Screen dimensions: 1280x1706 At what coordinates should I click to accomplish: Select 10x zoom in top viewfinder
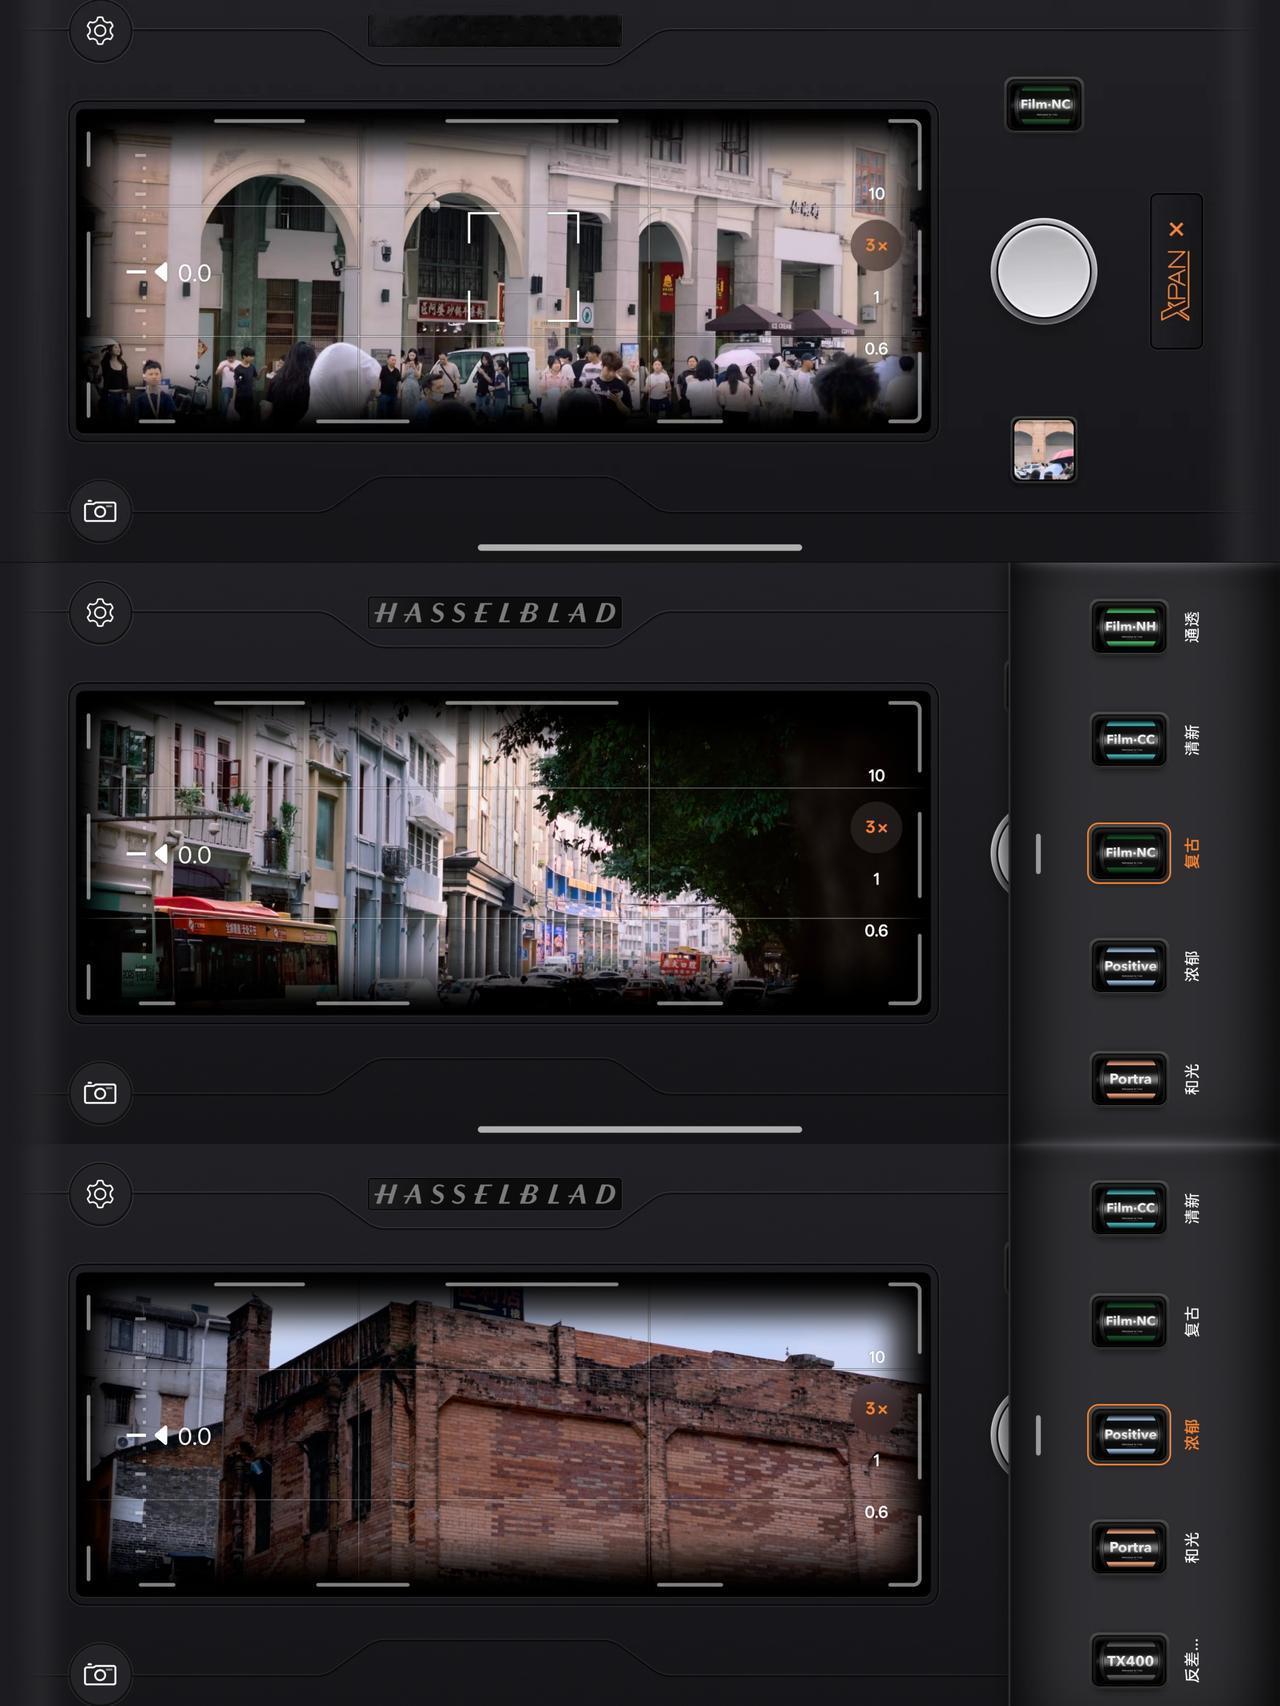pyautogui.click(x=876, y=194)
